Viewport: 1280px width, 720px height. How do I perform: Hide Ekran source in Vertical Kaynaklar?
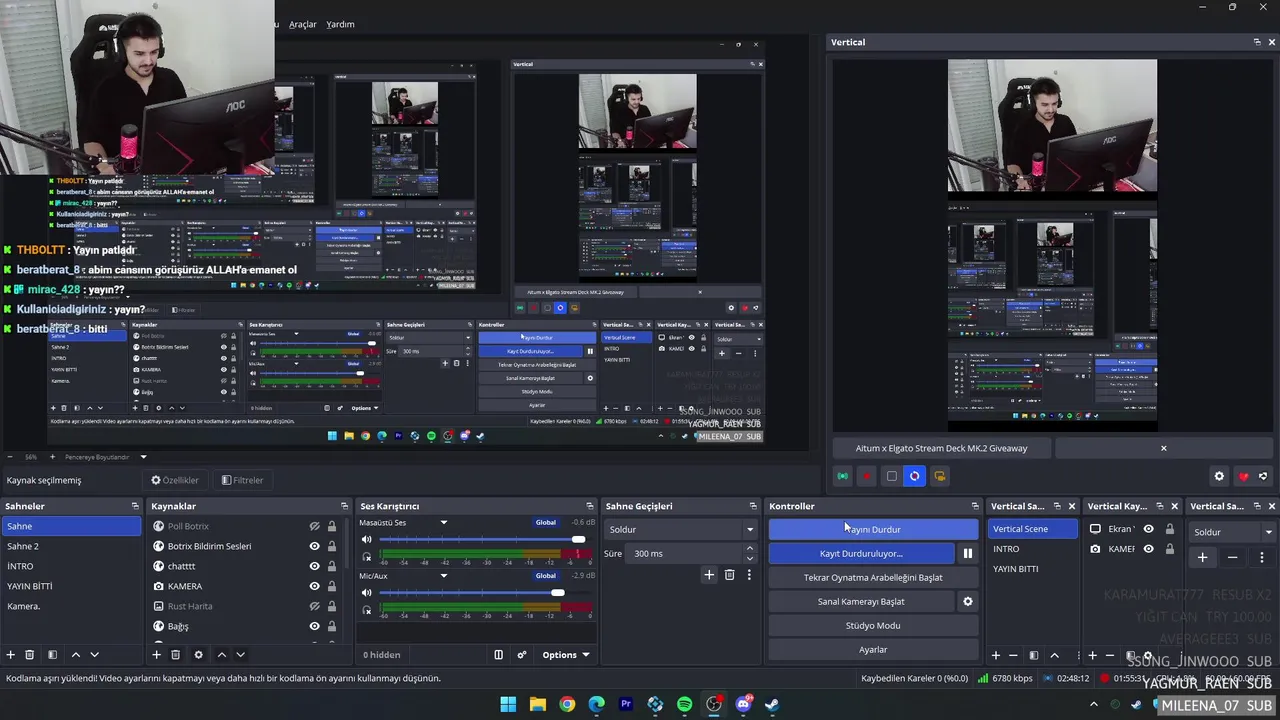pyautogui.click(x=1148, y=529)
